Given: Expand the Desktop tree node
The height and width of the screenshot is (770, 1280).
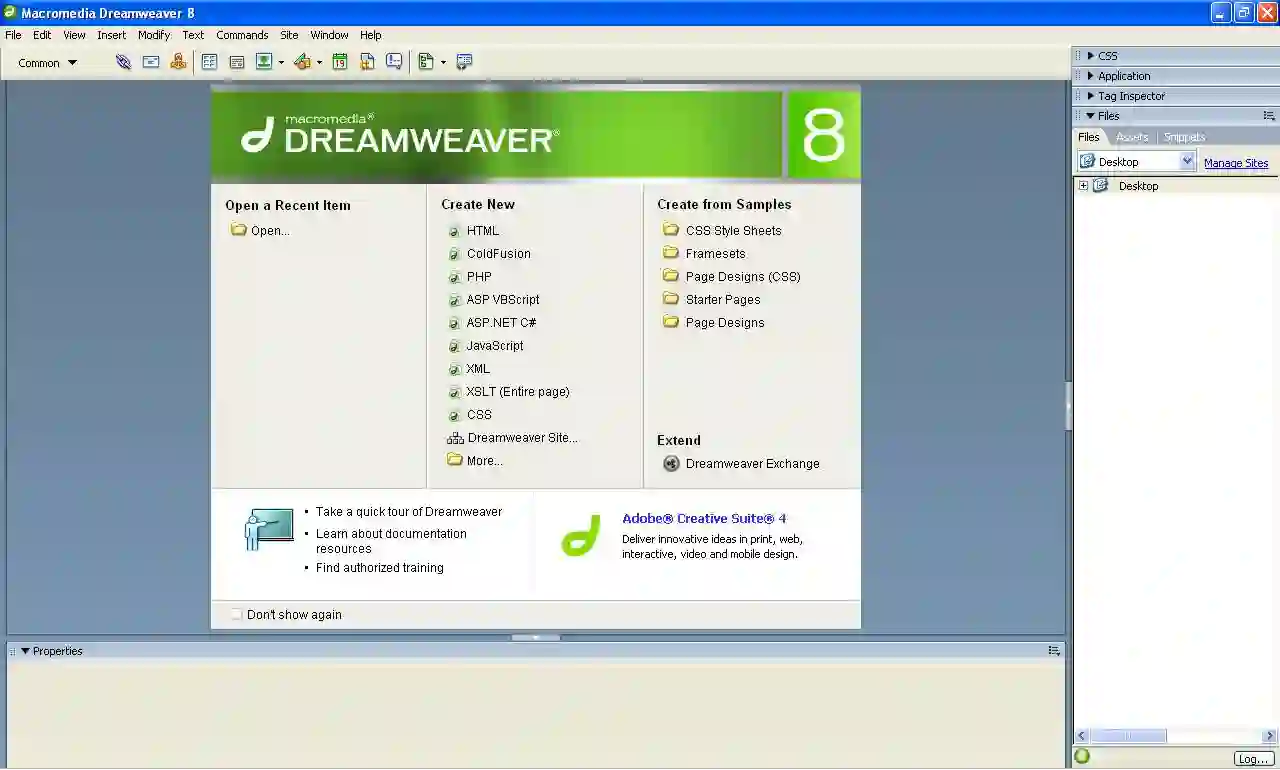Looking at the screenshot, I should click(x=1083, y=186).
